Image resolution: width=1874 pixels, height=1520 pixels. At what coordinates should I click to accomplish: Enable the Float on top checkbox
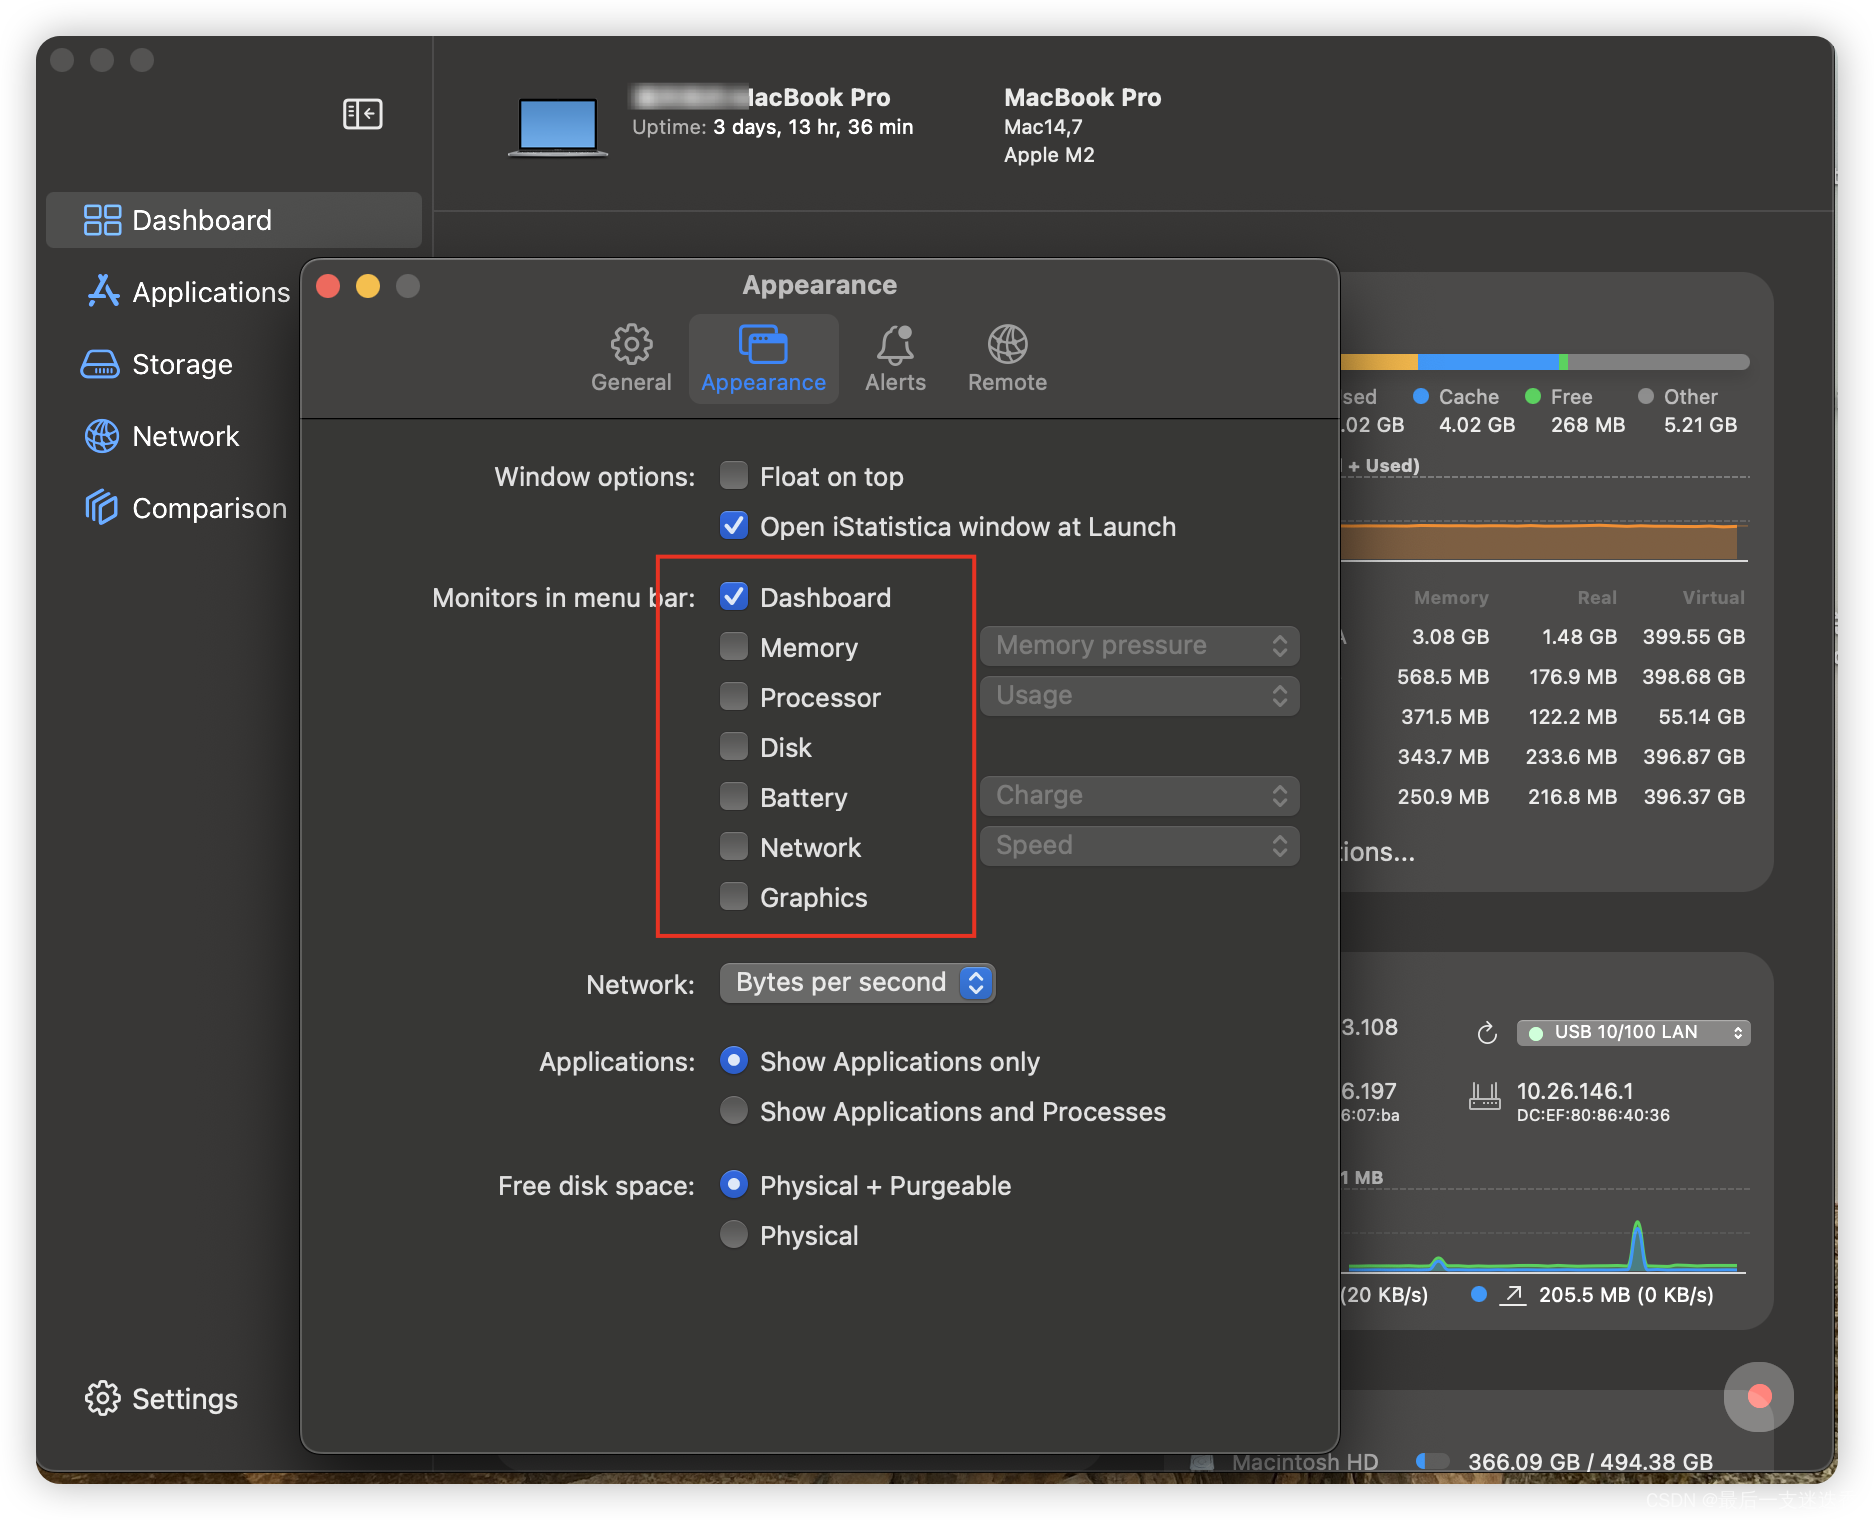(x=734, y=476)
